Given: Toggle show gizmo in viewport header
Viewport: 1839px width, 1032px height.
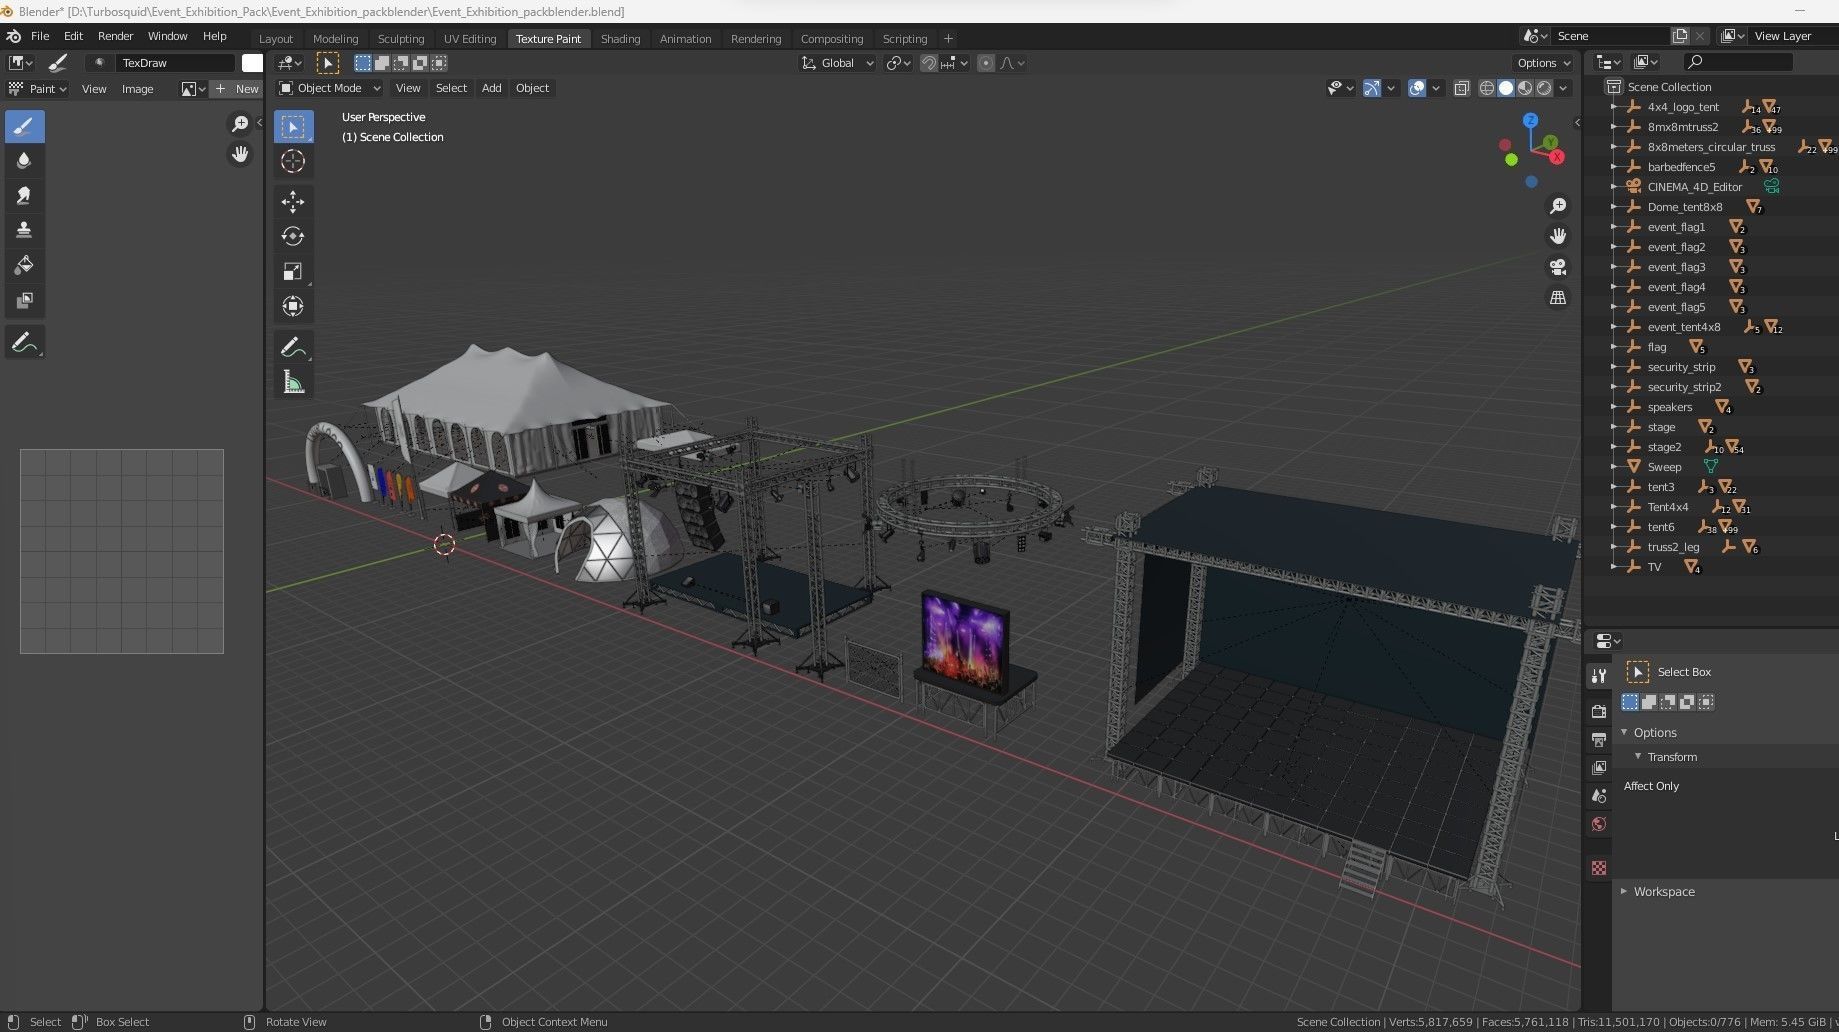Looking at the screenshot, I should pyautogui.click(x=1372, y=88).
